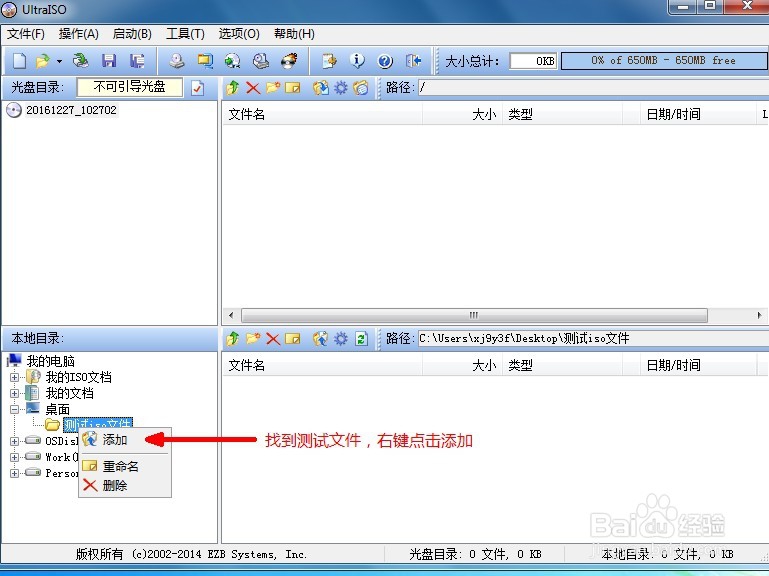This screenshot has width=769, height=576.
Task: Click New Folder in local pane toolbar
Action: (x=253, y=339)
